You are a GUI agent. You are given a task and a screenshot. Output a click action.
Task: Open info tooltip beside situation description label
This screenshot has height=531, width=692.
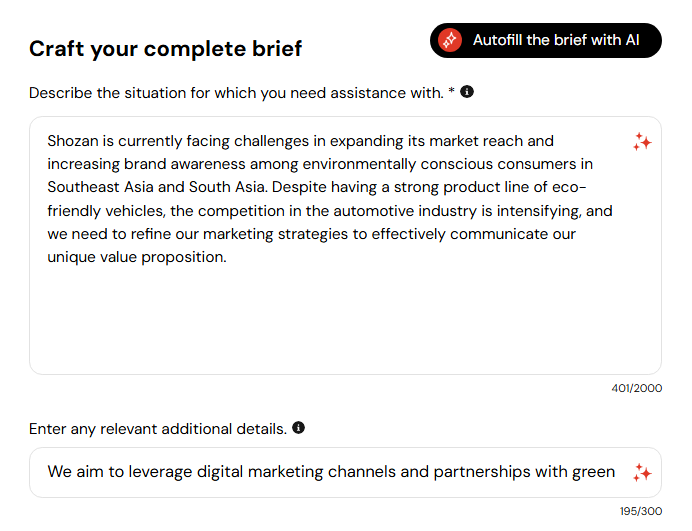(467, 92)
